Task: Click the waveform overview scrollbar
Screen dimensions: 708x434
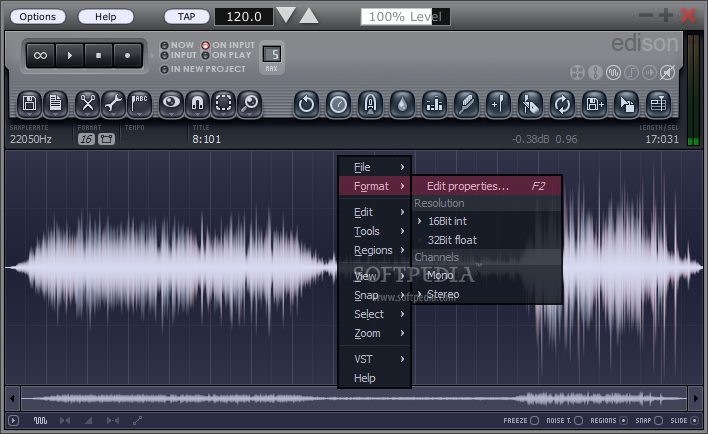Action: 354,398
